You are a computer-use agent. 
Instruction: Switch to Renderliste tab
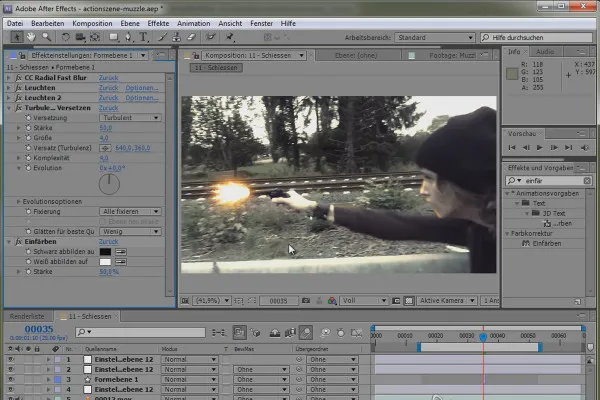tap(27, 317)
